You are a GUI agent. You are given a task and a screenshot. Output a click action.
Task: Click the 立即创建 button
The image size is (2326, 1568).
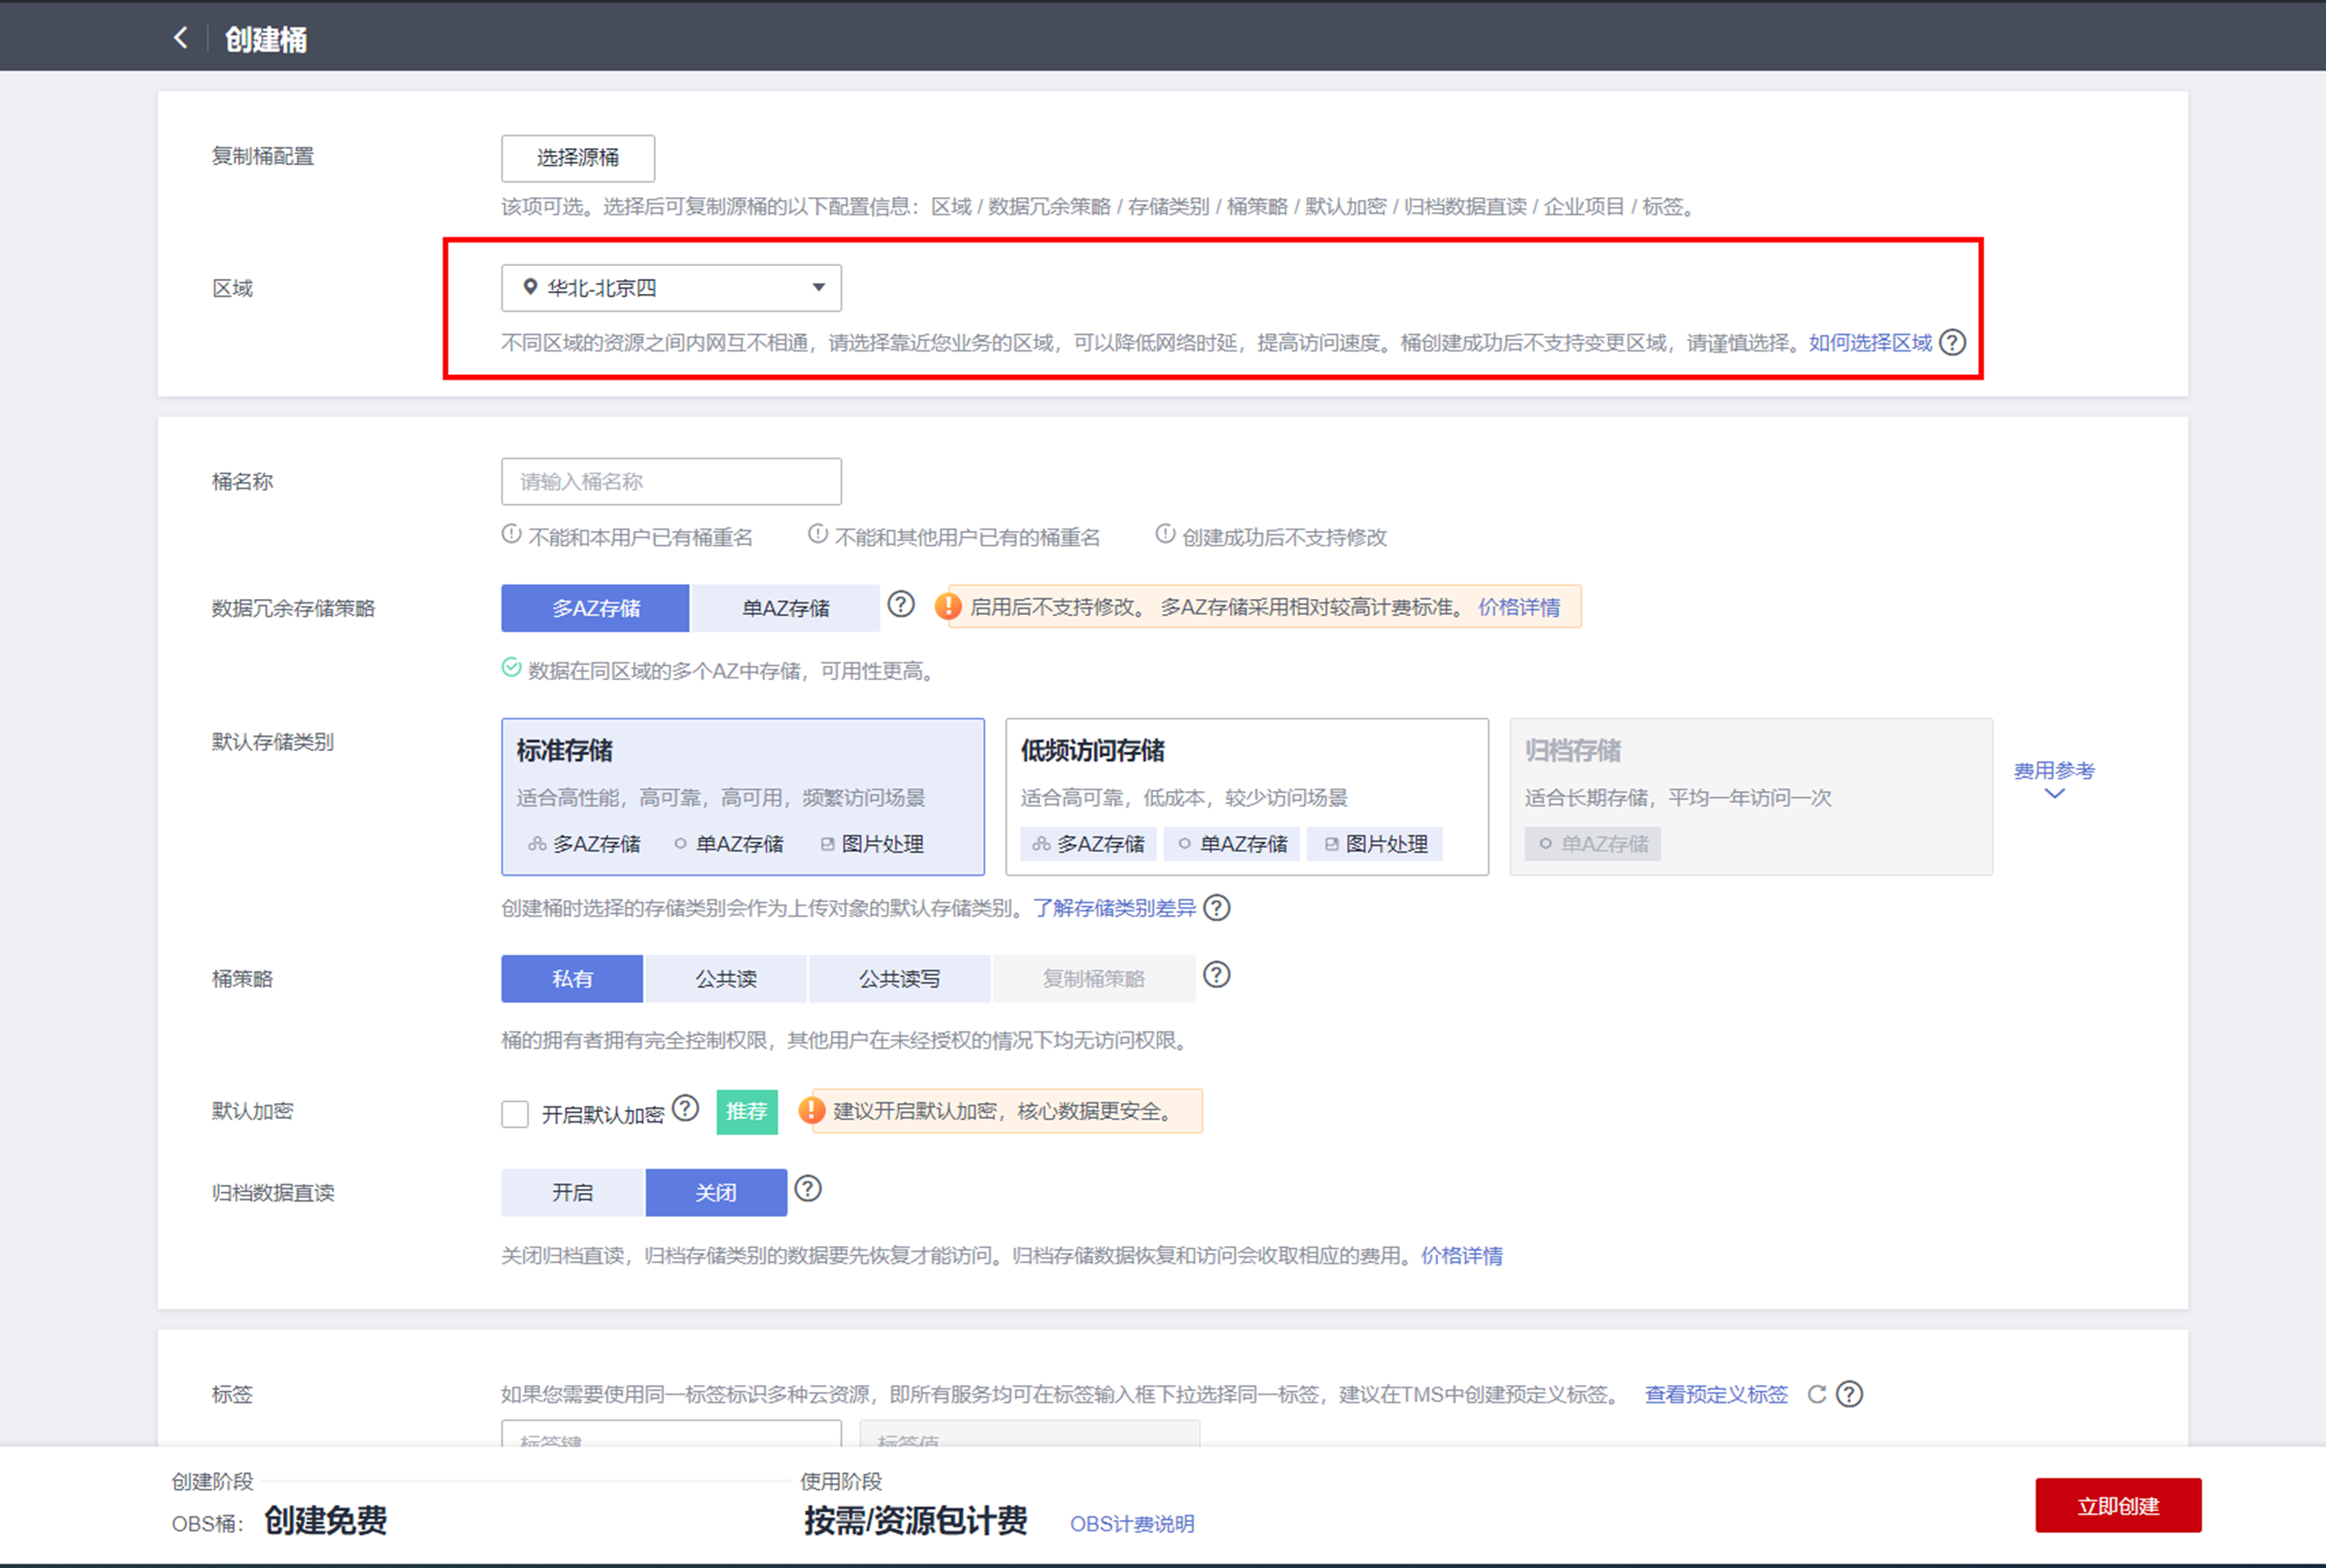coord(2118,1505)
